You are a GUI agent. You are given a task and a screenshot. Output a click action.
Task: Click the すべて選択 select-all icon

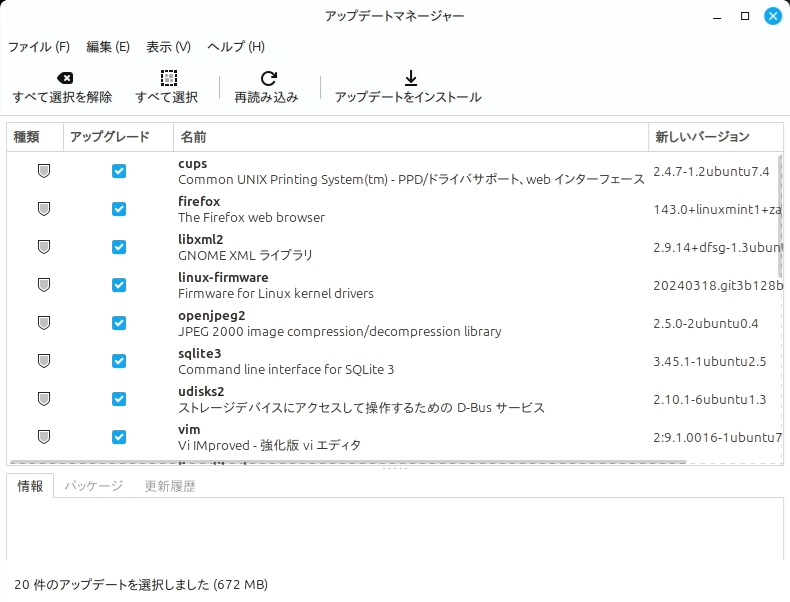pyautogui.click(x=168, y=78)
